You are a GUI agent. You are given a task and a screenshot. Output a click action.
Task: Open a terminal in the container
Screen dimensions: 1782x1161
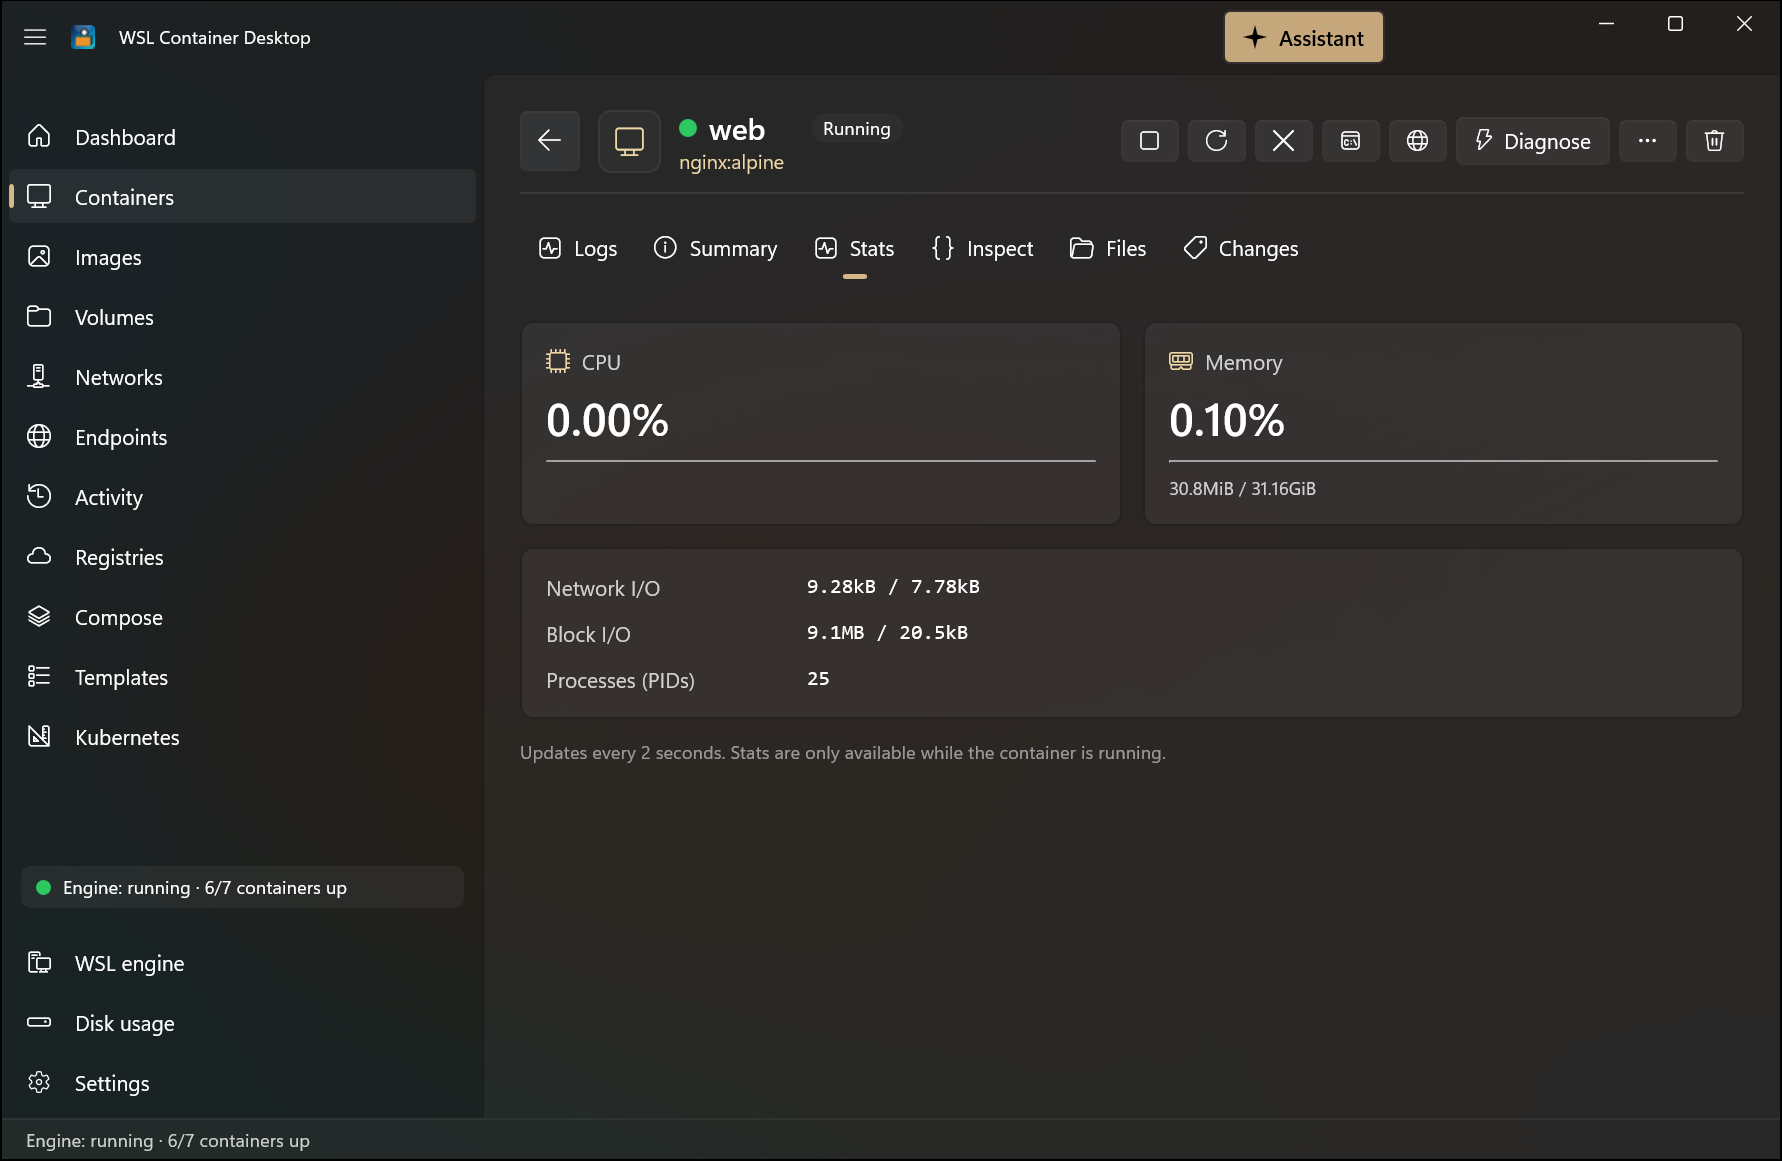(1350, 141)
